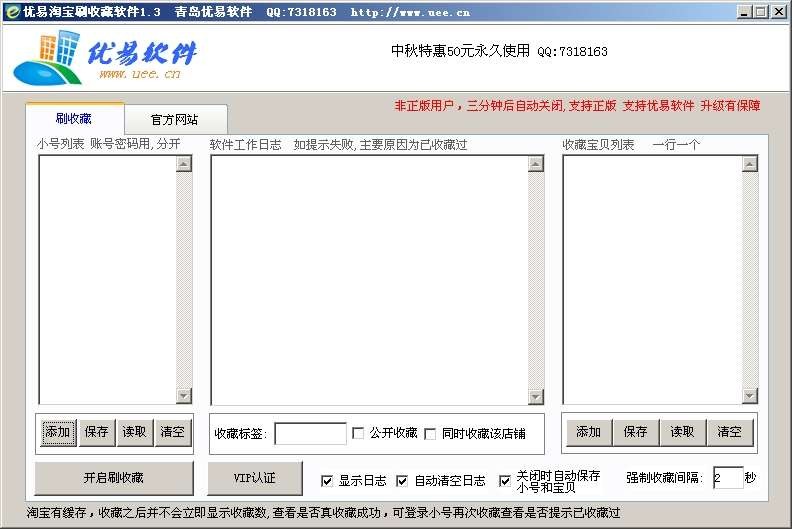Viewport: 792px width, 529px height.
Task: Close the 优易淘宝刷收藏软件 window
Action: (x=779, y=12)
